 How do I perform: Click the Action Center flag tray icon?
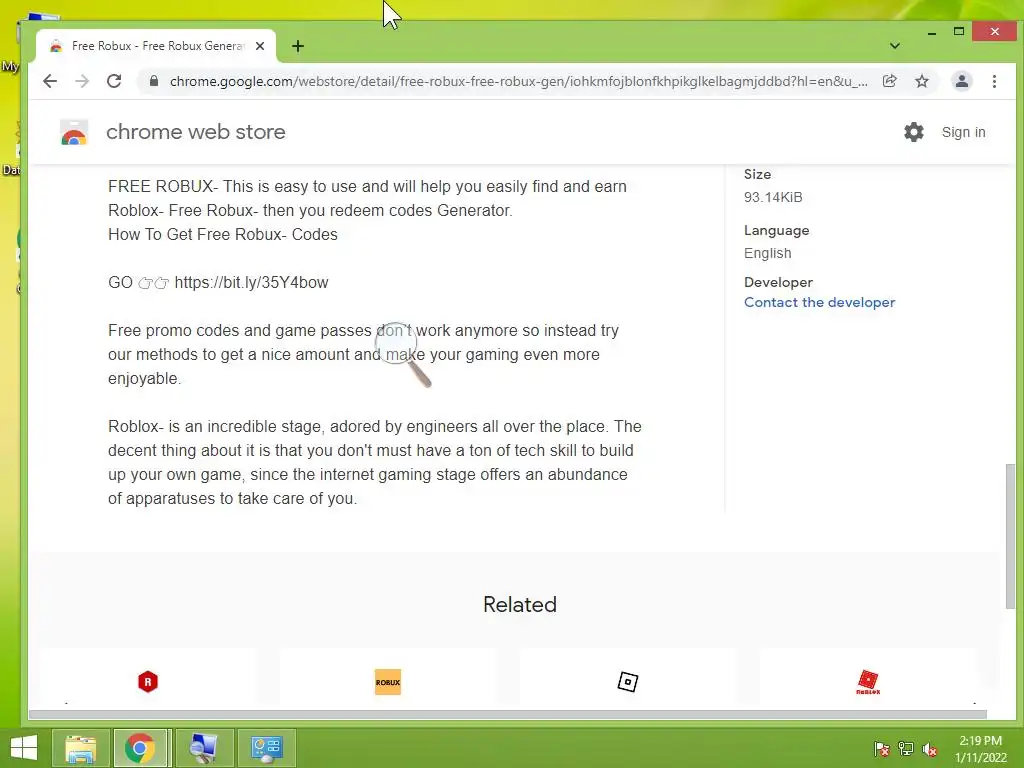tap(882, 748)
